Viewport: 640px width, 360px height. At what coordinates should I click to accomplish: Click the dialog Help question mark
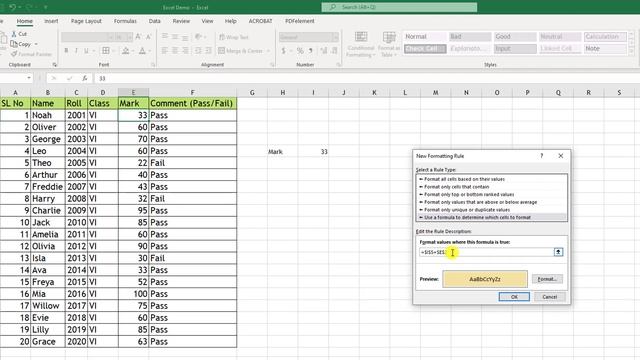coord(542,156)
